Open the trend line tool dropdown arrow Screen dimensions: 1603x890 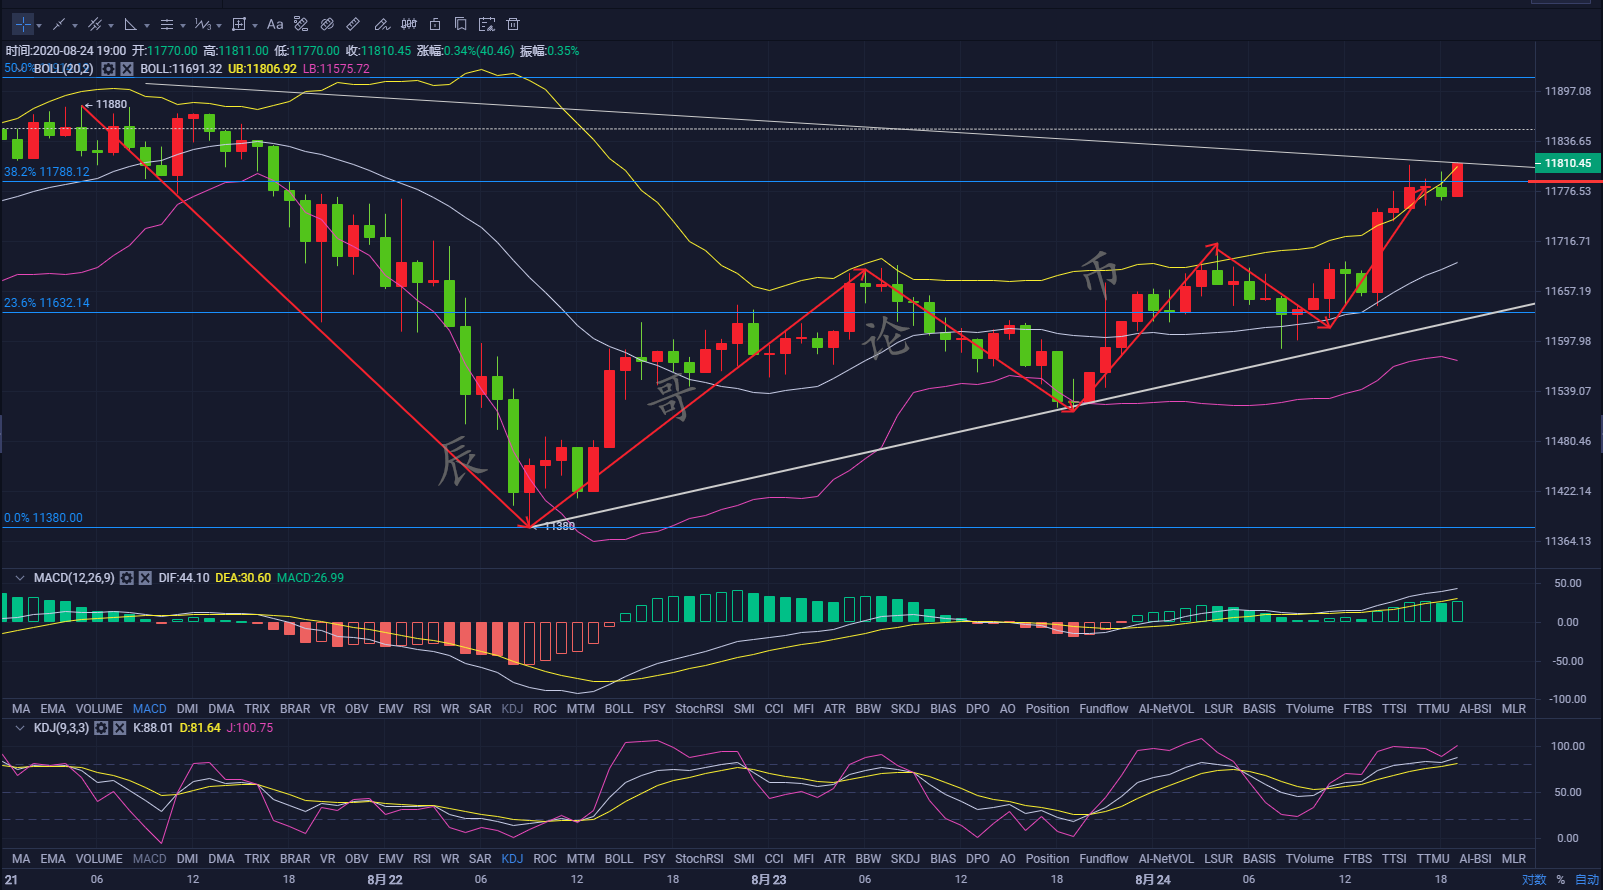pyautogui.click(x=75, y=25)
